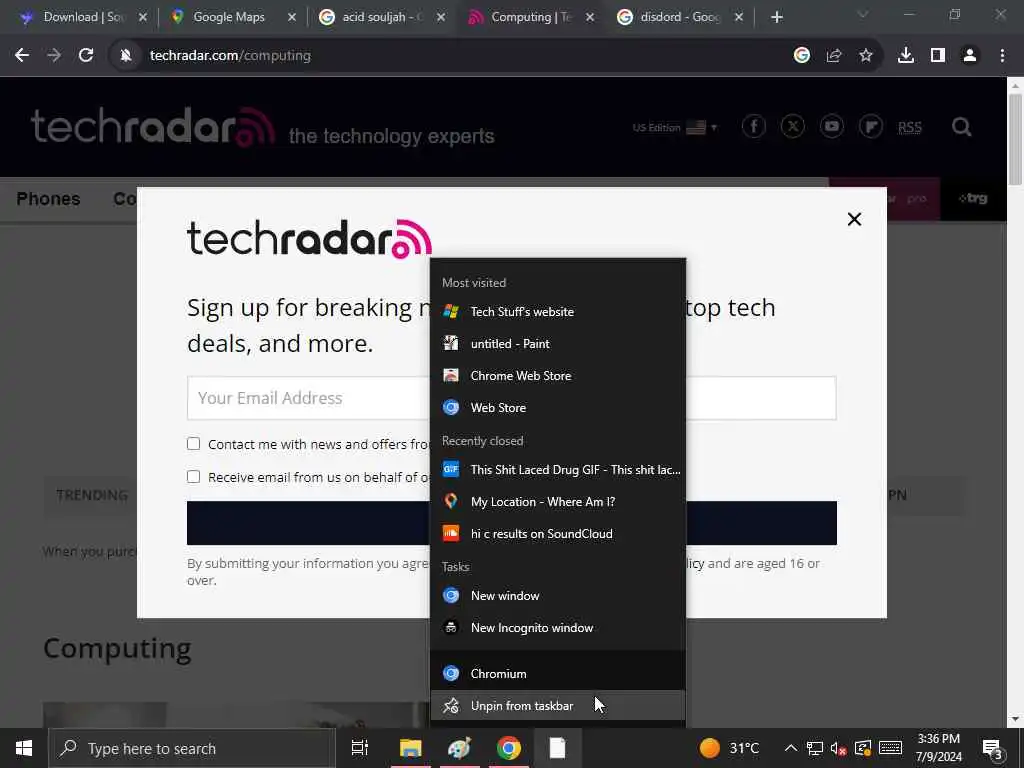Reload the techradar page

click(86, 56)
